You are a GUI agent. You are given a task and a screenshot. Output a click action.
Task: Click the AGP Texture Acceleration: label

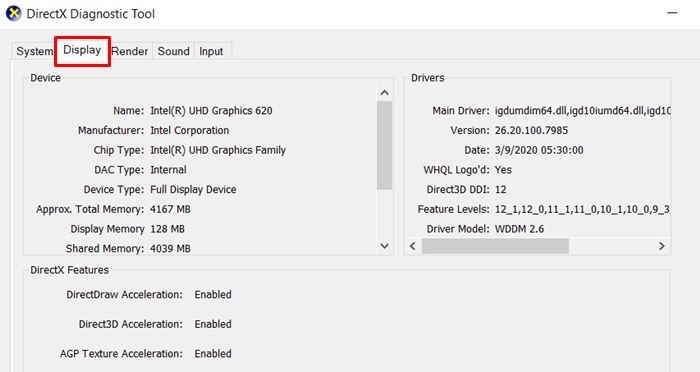click(121, 354)
